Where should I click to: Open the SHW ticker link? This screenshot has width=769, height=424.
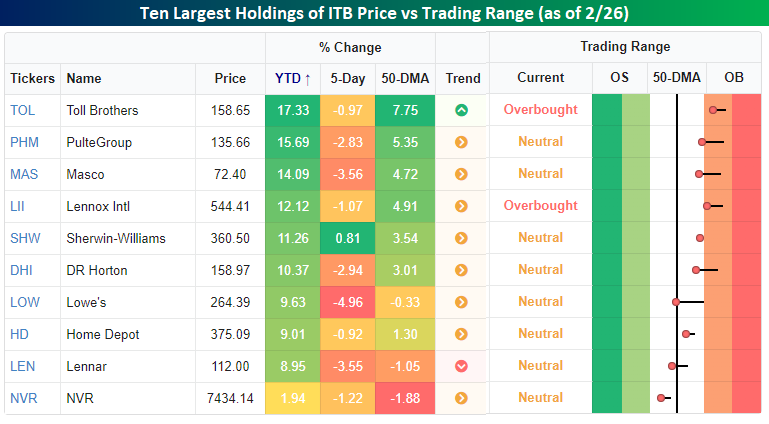pos(25,238)
